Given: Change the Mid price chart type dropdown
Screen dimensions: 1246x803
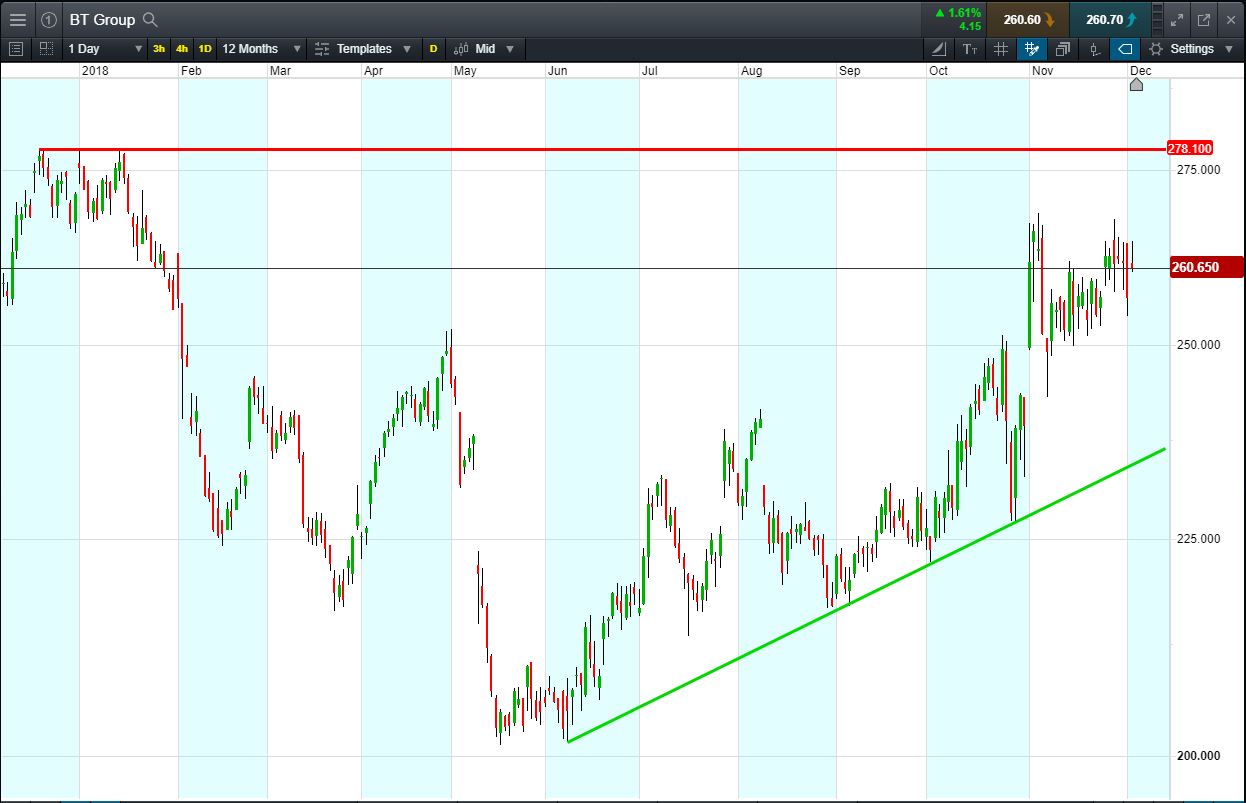Looking at the screenshot, I should (x=484, y=48).
